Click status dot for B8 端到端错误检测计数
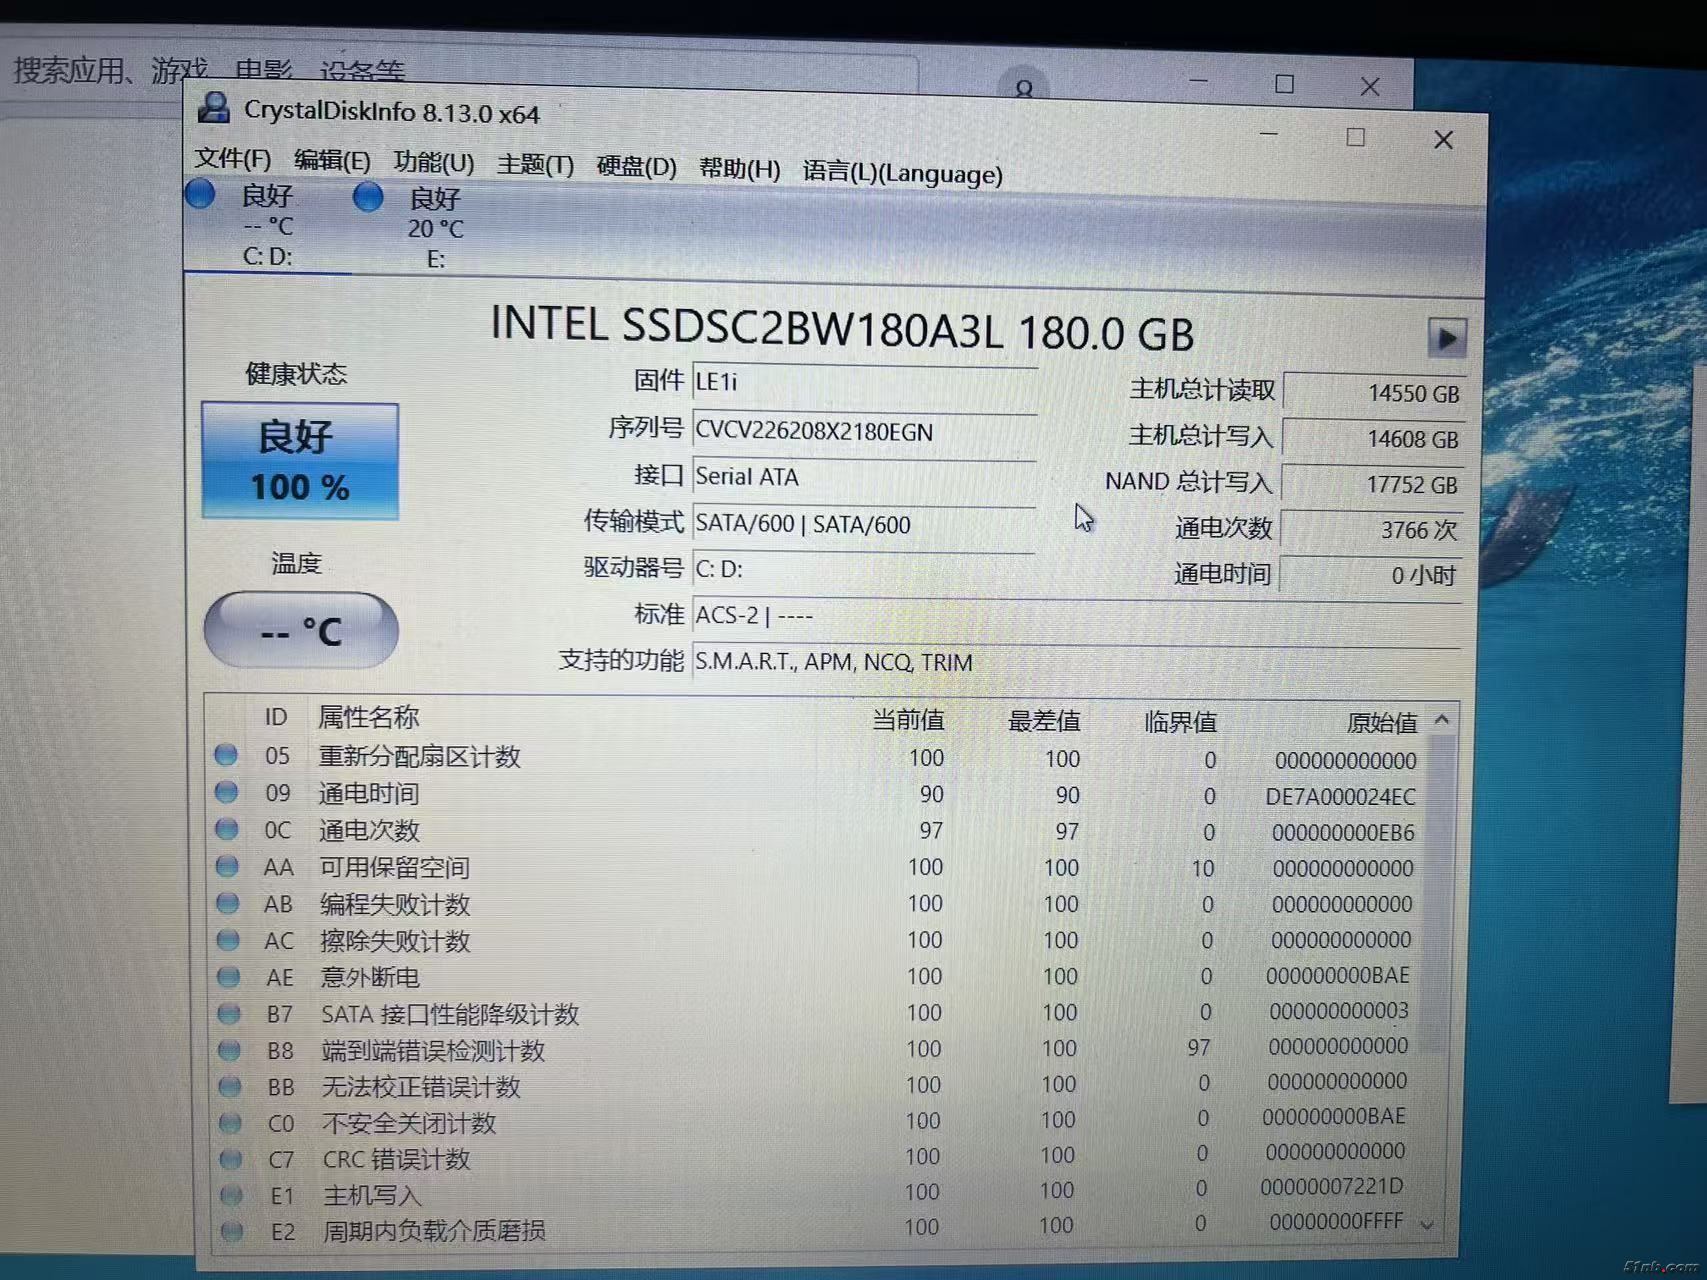The image size is (1707, 1280). click(x=229, y=1050)
